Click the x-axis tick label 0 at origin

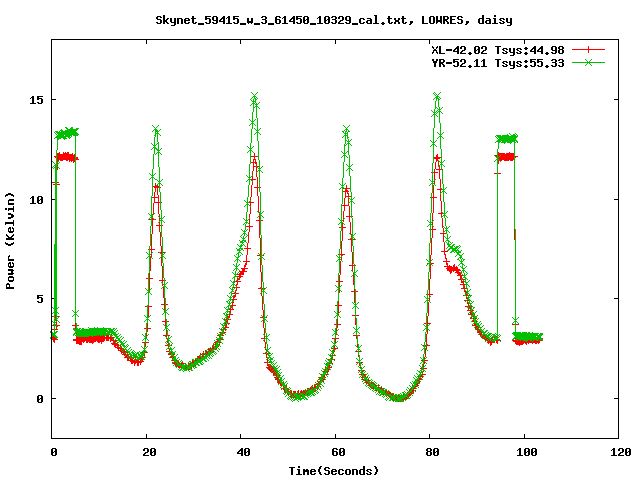point(54,452)
